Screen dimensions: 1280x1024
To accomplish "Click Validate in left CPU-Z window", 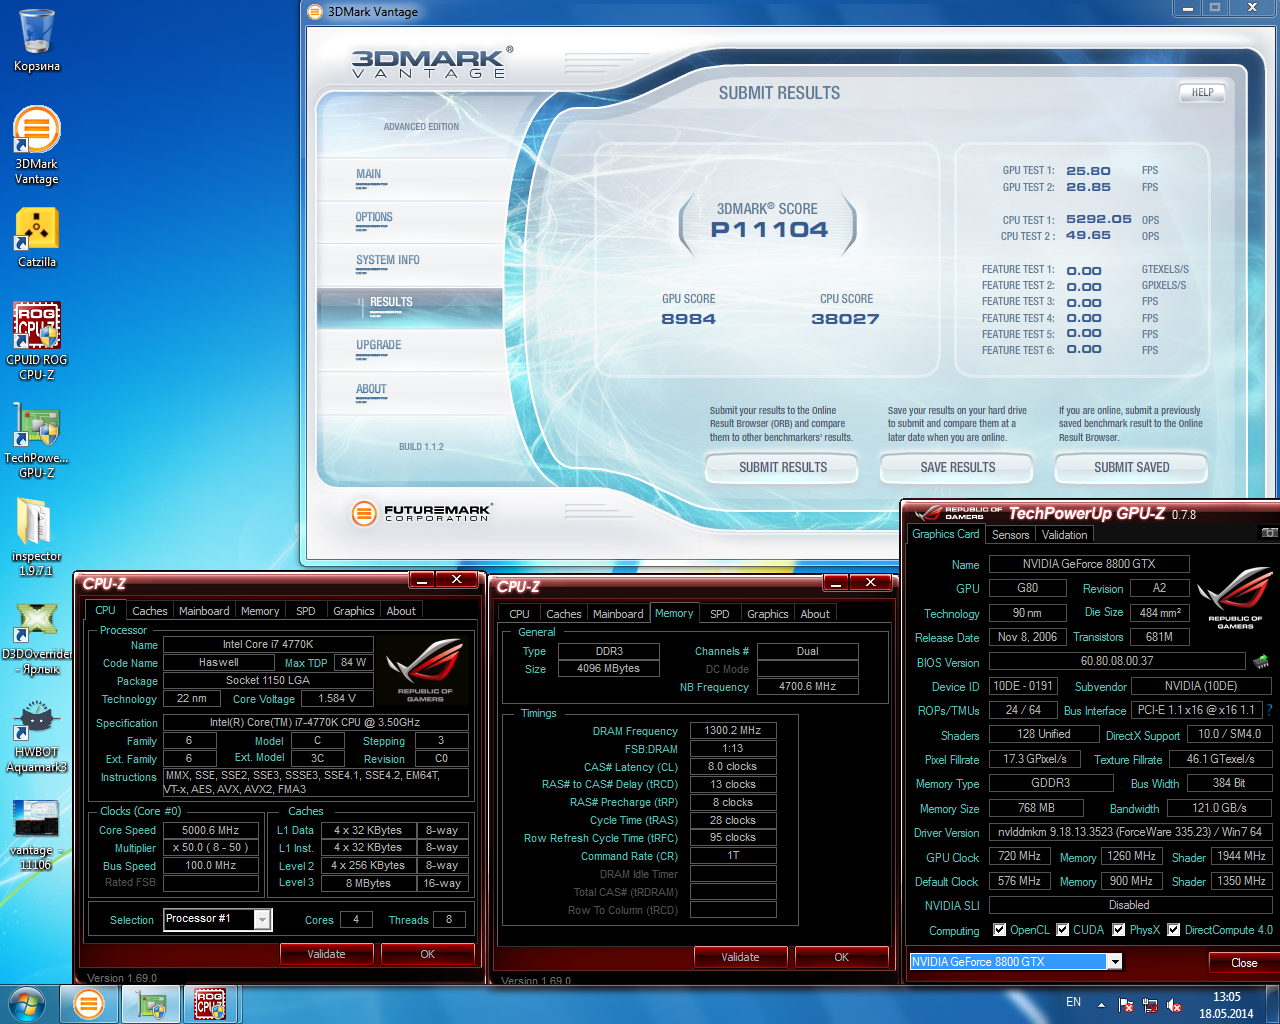I will 326,954.
